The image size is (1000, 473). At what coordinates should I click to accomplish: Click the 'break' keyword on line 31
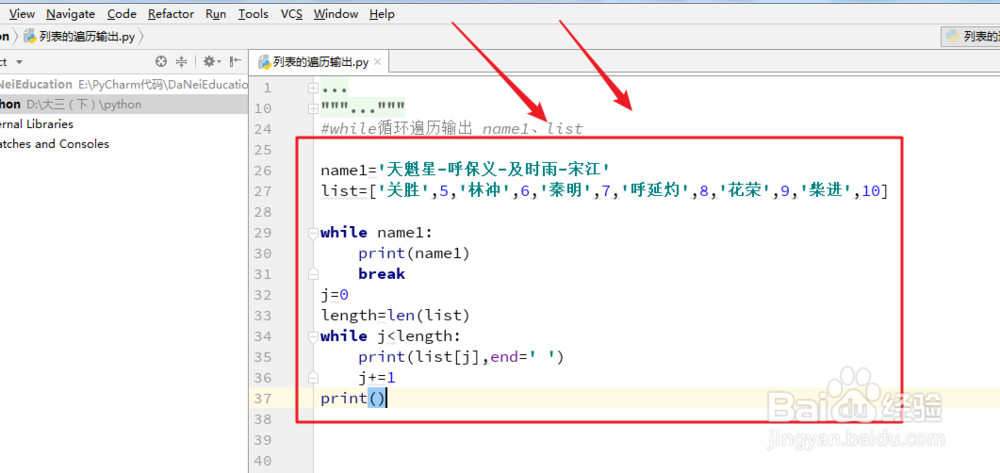click(x=381, y=274)
